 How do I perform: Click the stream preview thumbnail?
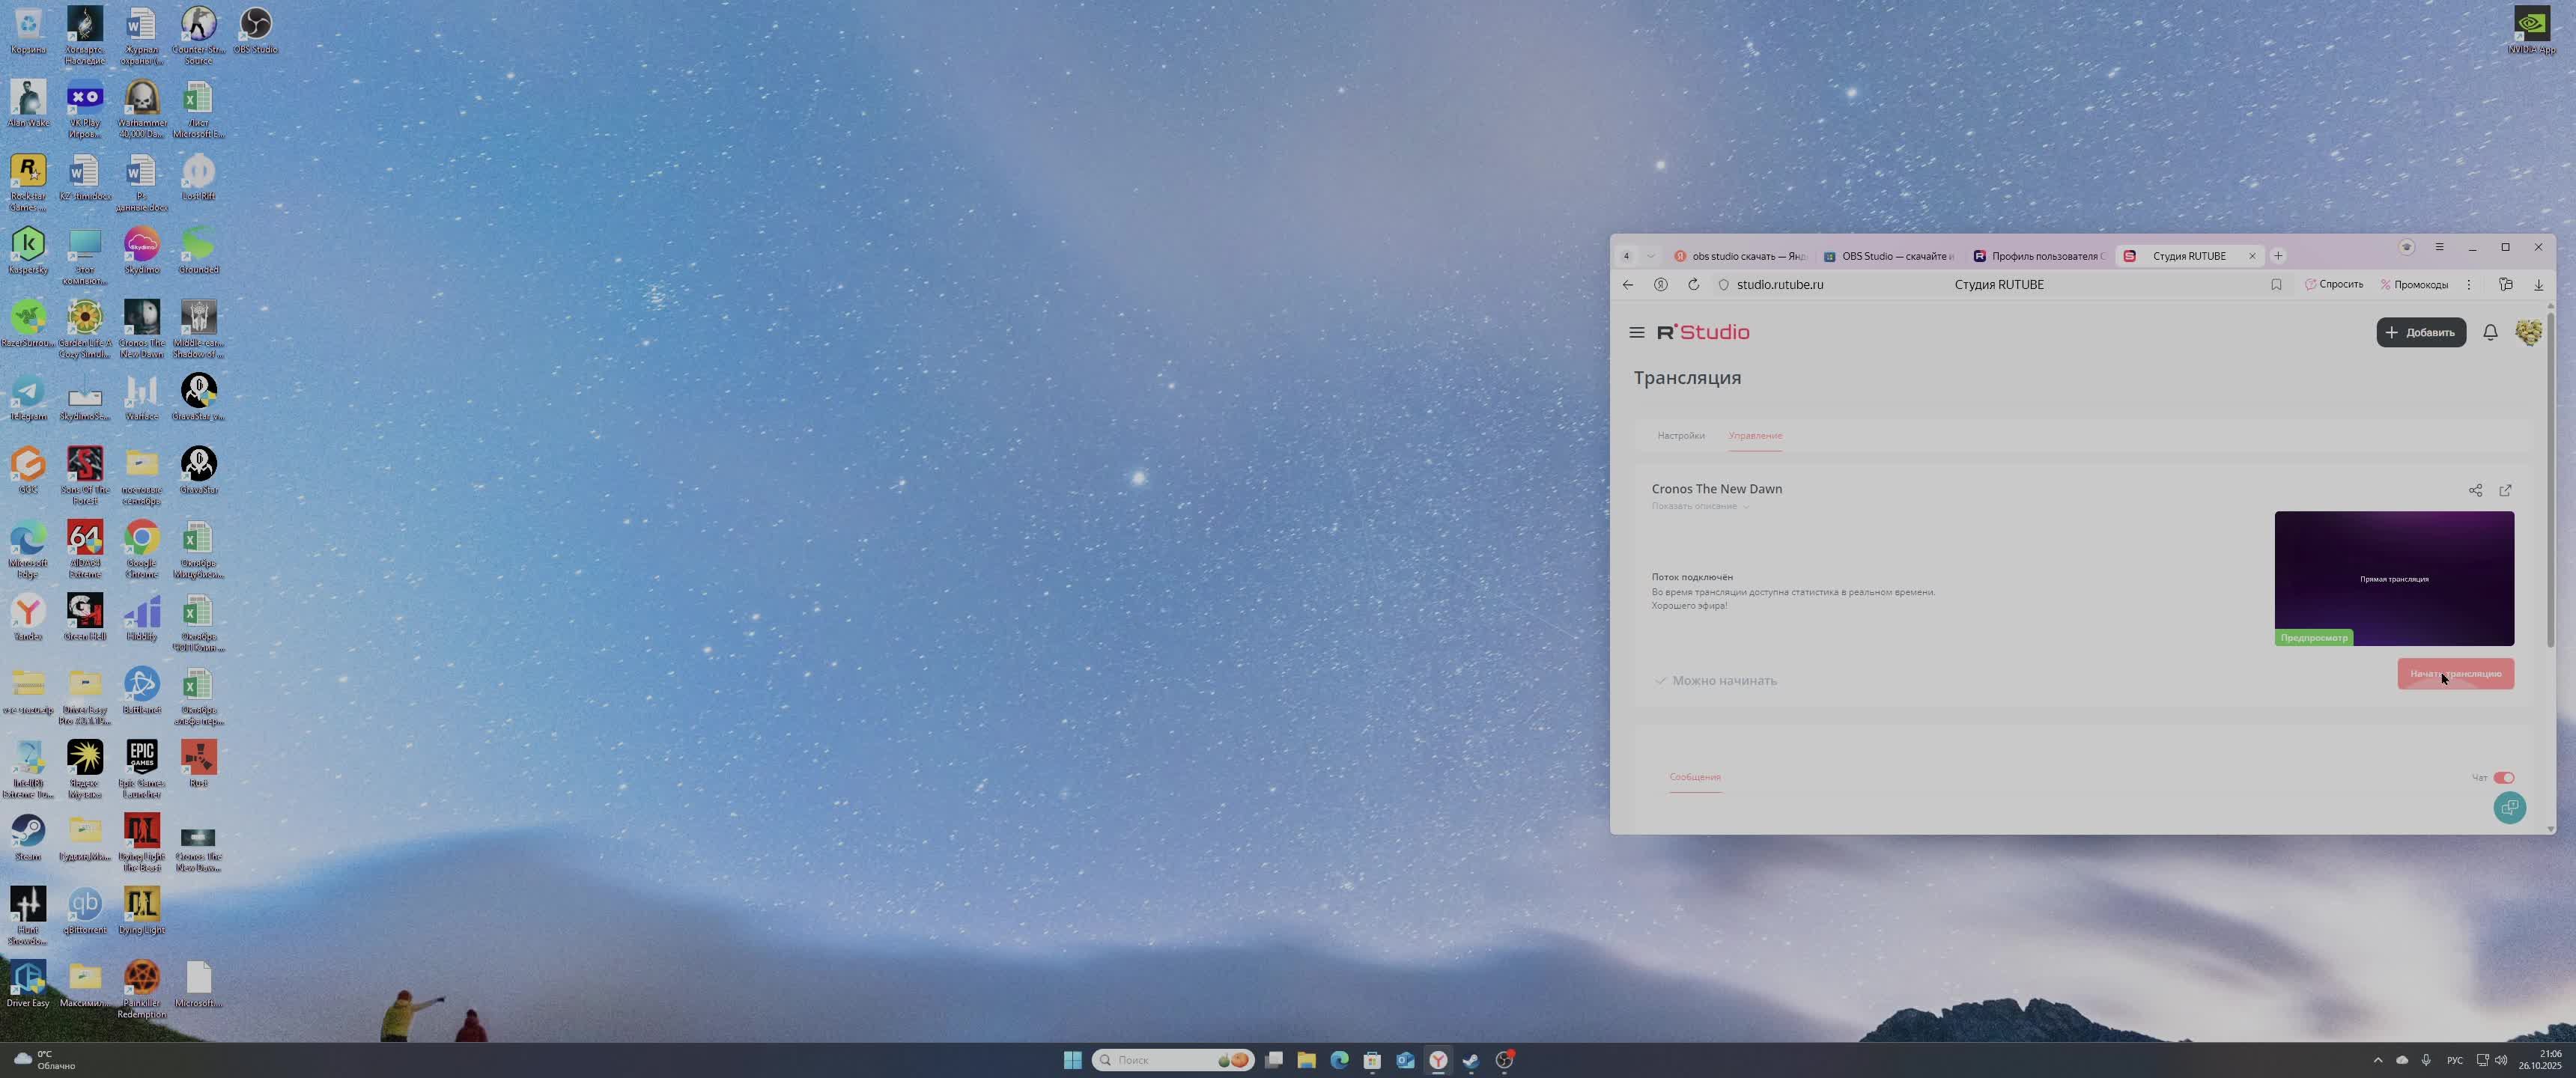[2393, 578]
